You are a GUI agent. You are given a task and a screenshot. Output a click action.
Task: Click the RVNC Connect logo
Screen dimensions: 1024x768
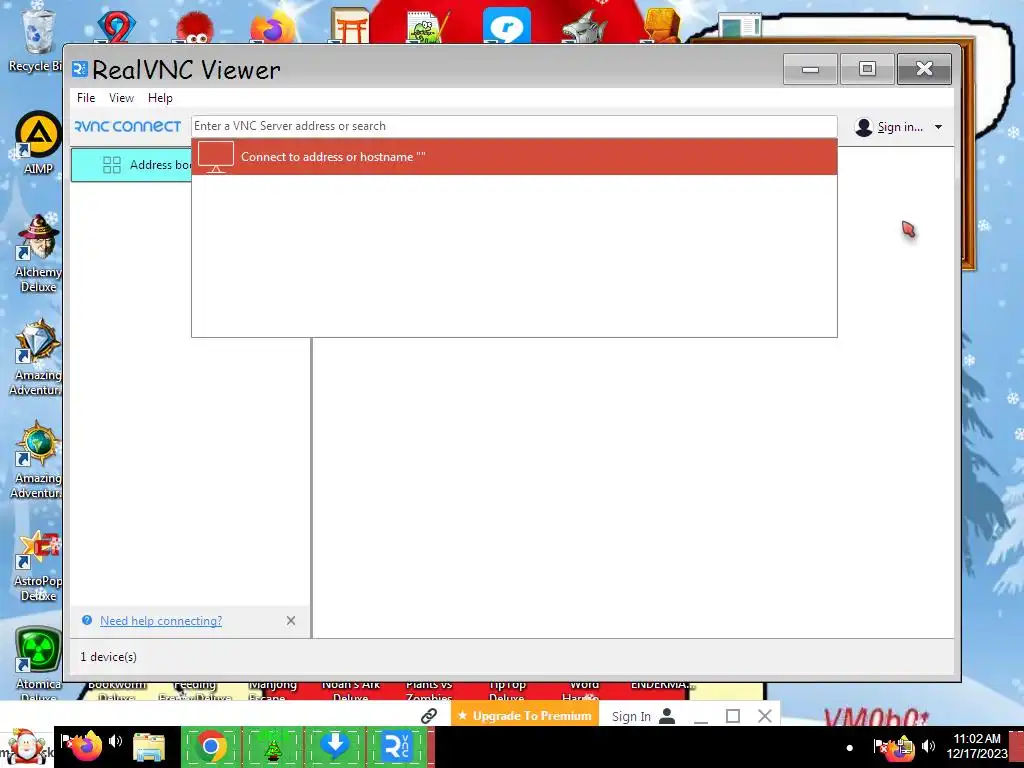click(x=128, y=126)
